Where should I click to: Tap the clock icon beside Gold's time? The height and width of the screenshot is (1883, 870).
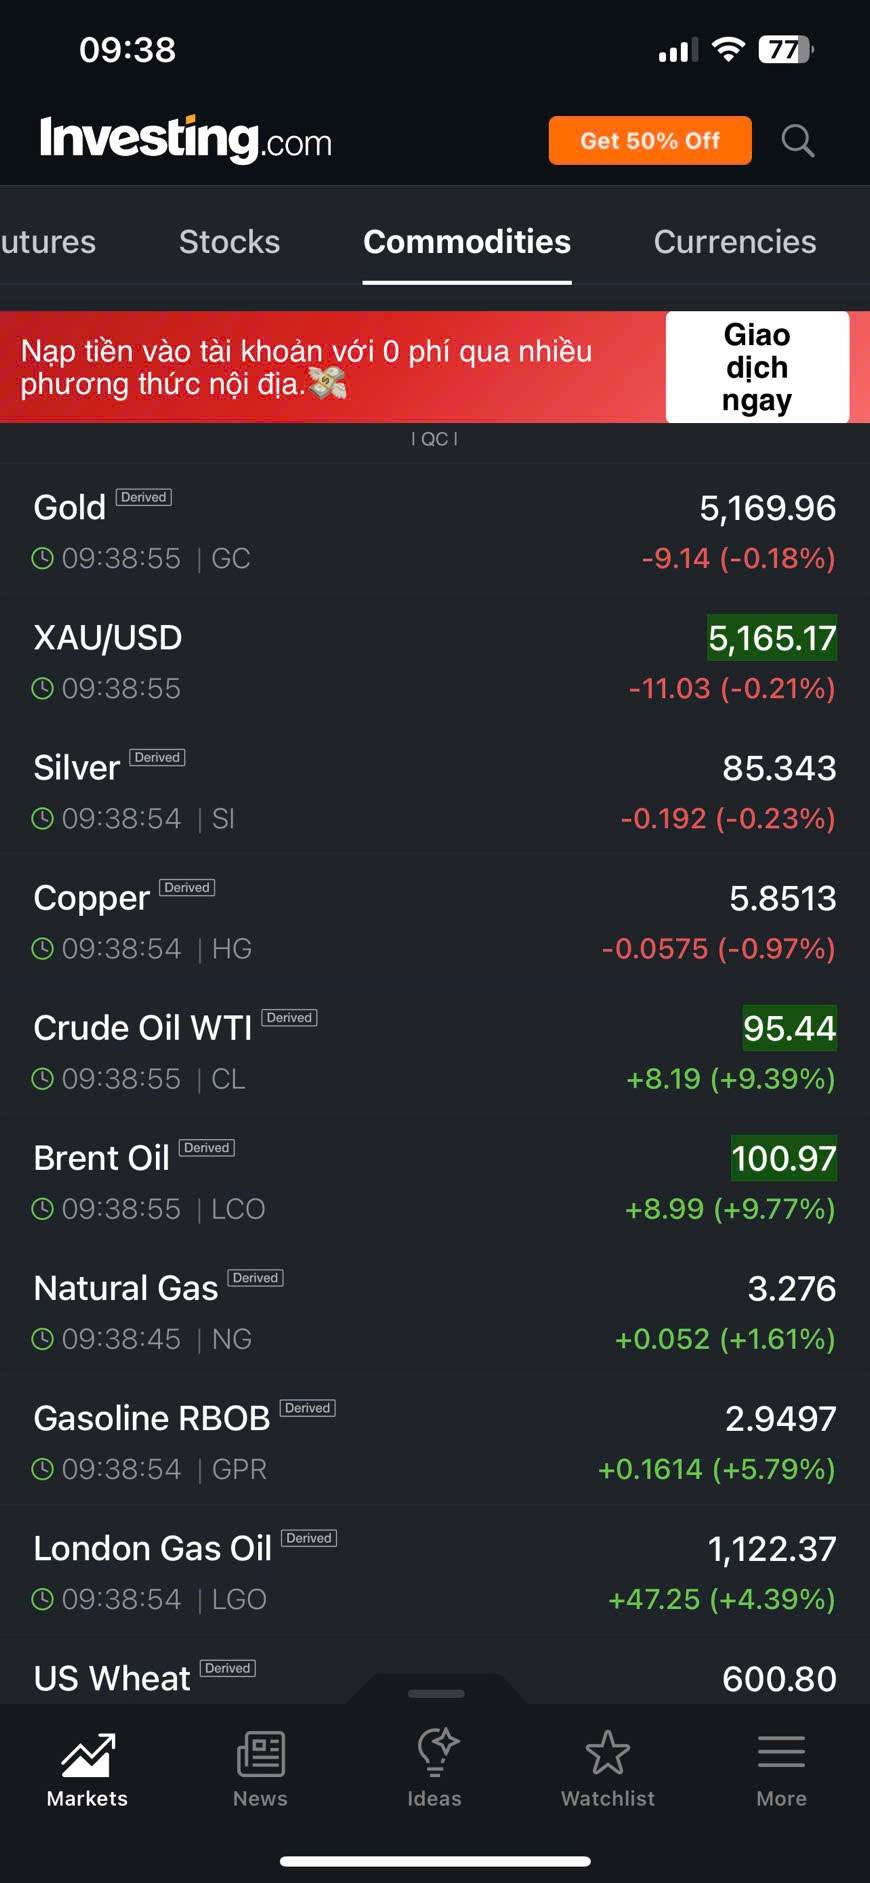point(43,558)
